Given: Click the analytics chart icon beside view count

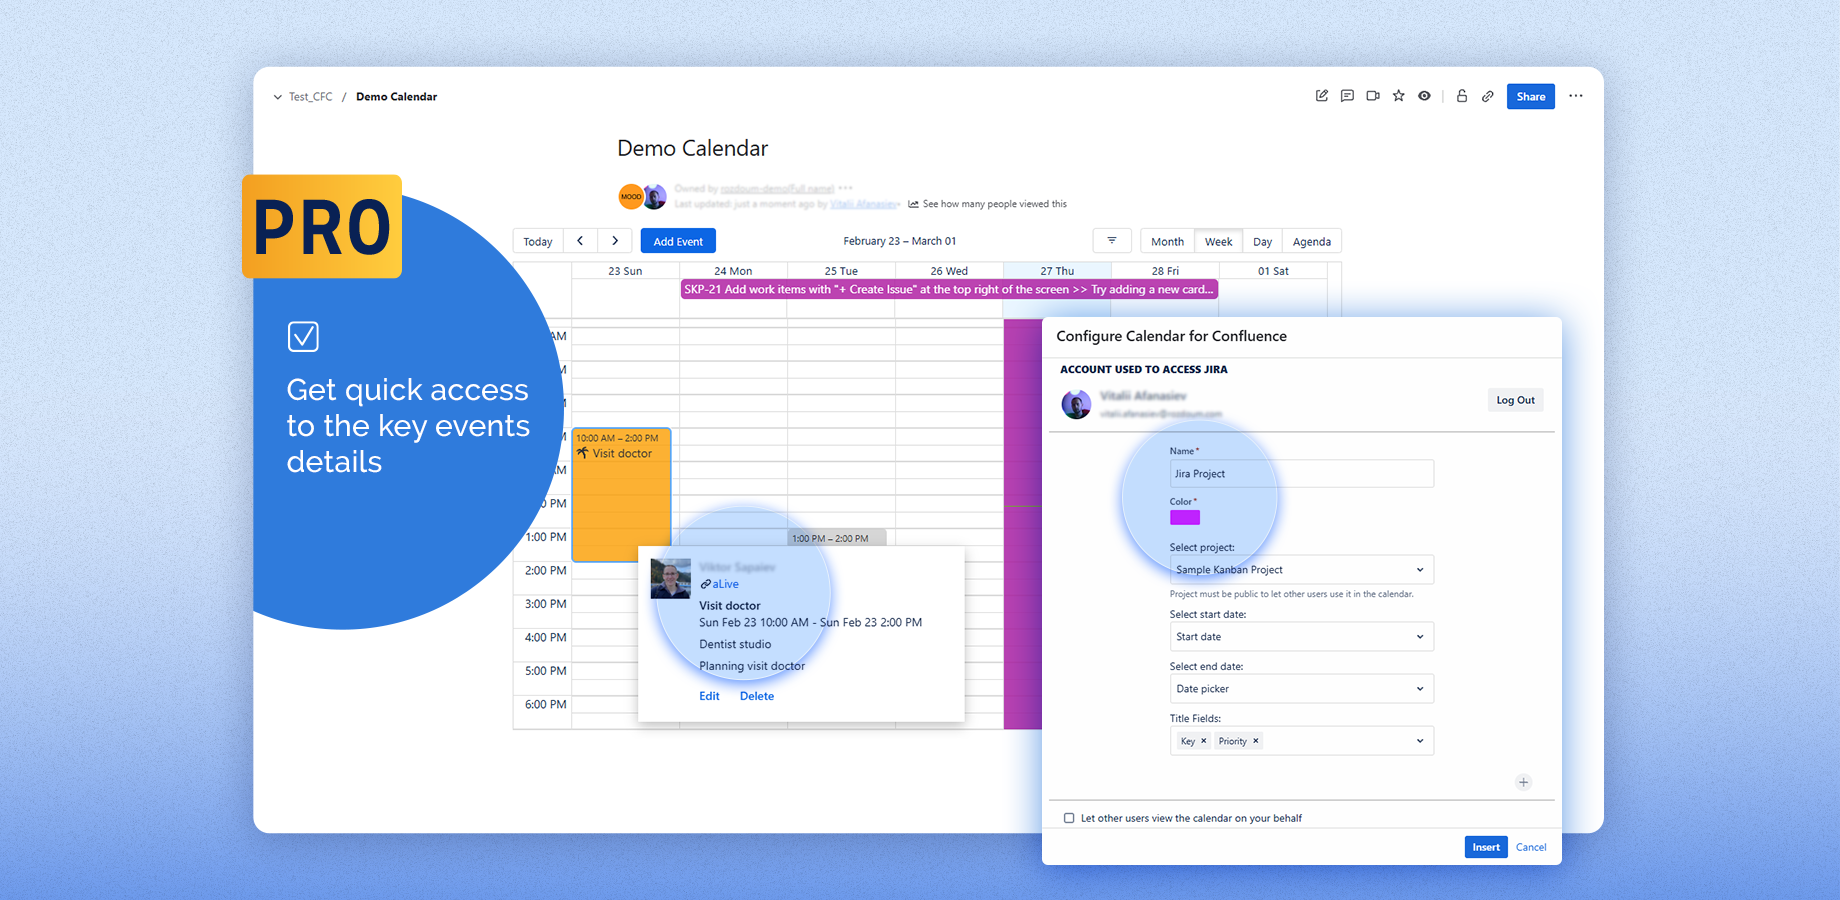Looking at the screenshot, I should tap(913, 204).
